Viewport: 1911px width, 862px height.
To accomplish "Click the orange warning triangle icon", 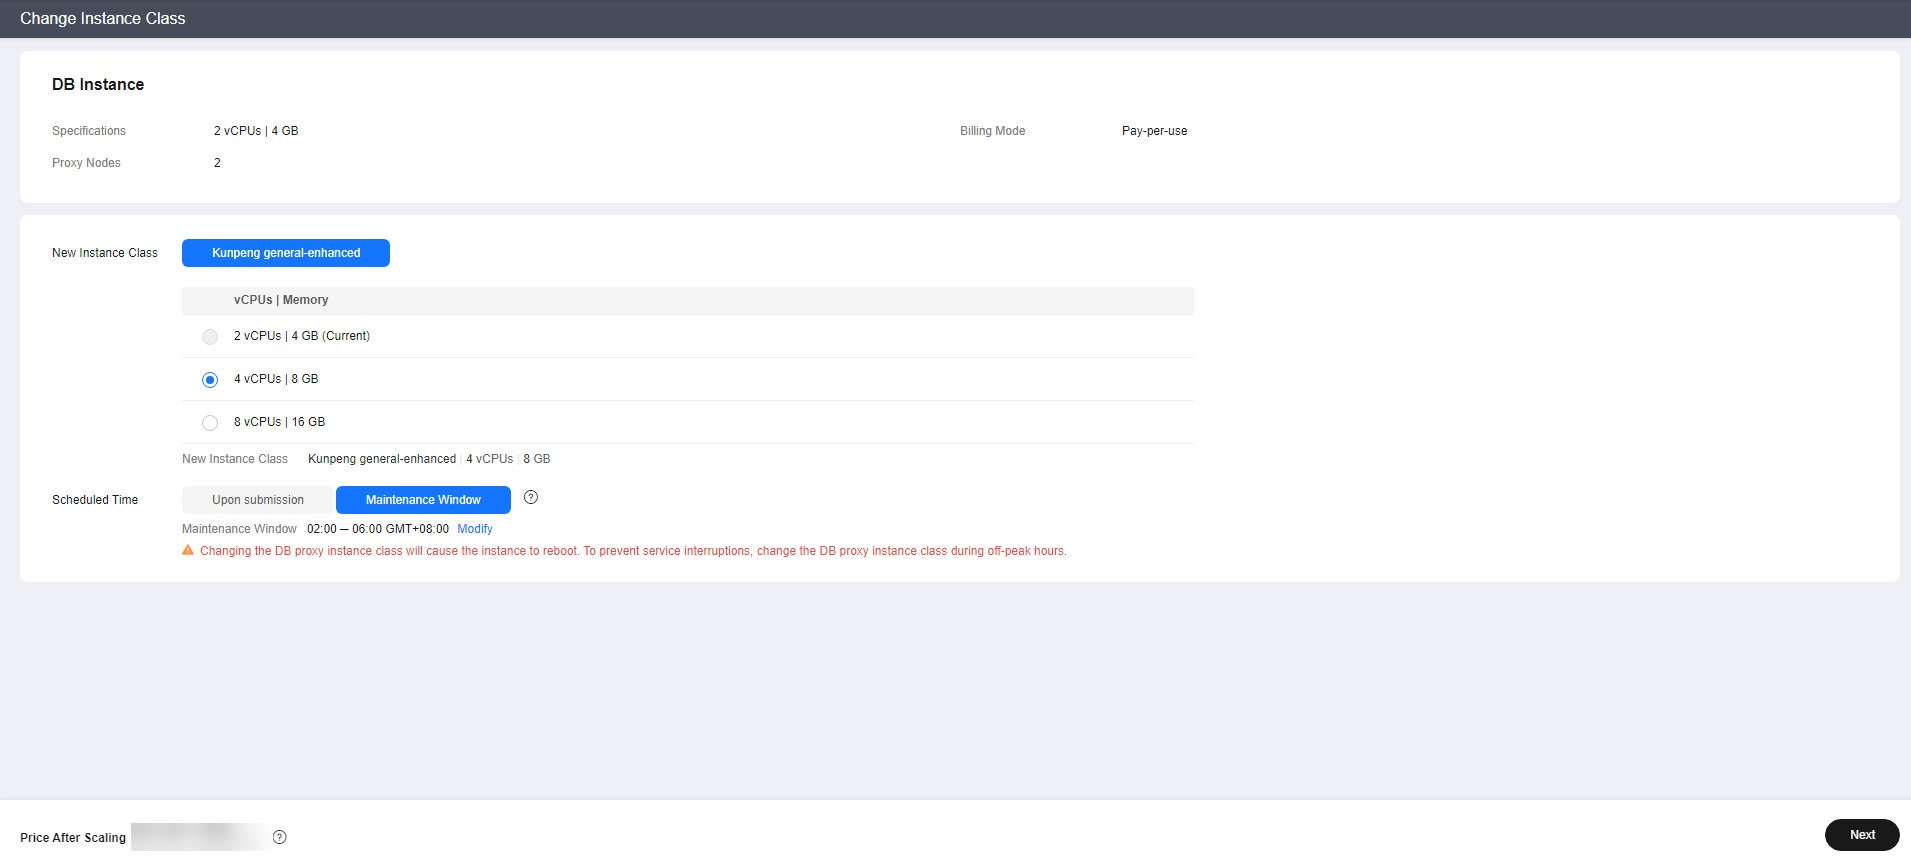I will tap(188, 550).
